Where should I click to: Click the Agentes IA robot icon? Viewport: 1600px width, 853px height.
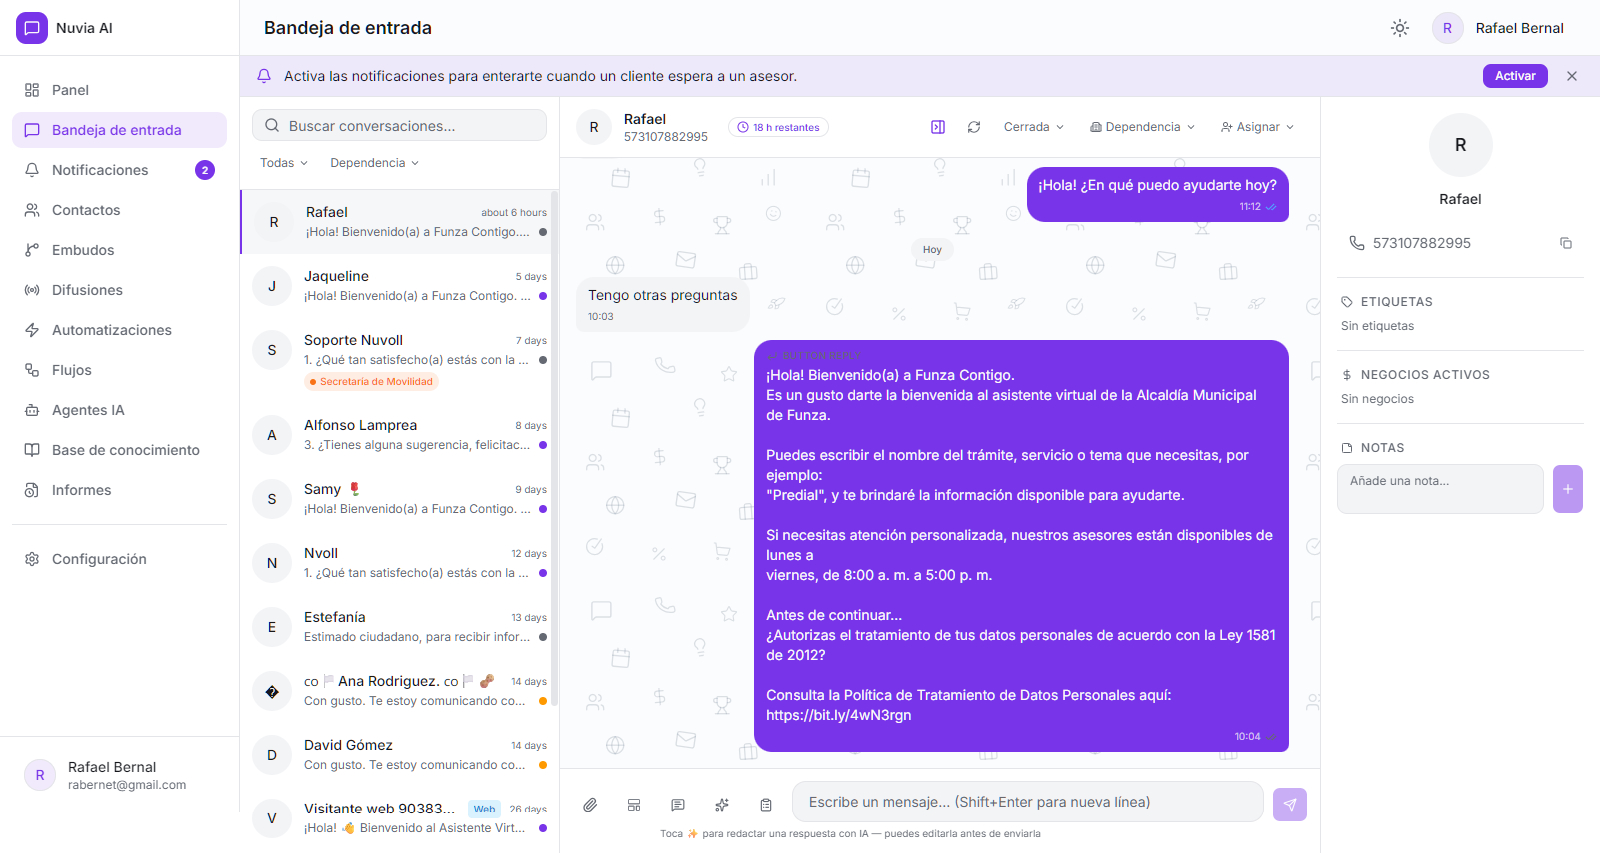click(x=32, y=410)
